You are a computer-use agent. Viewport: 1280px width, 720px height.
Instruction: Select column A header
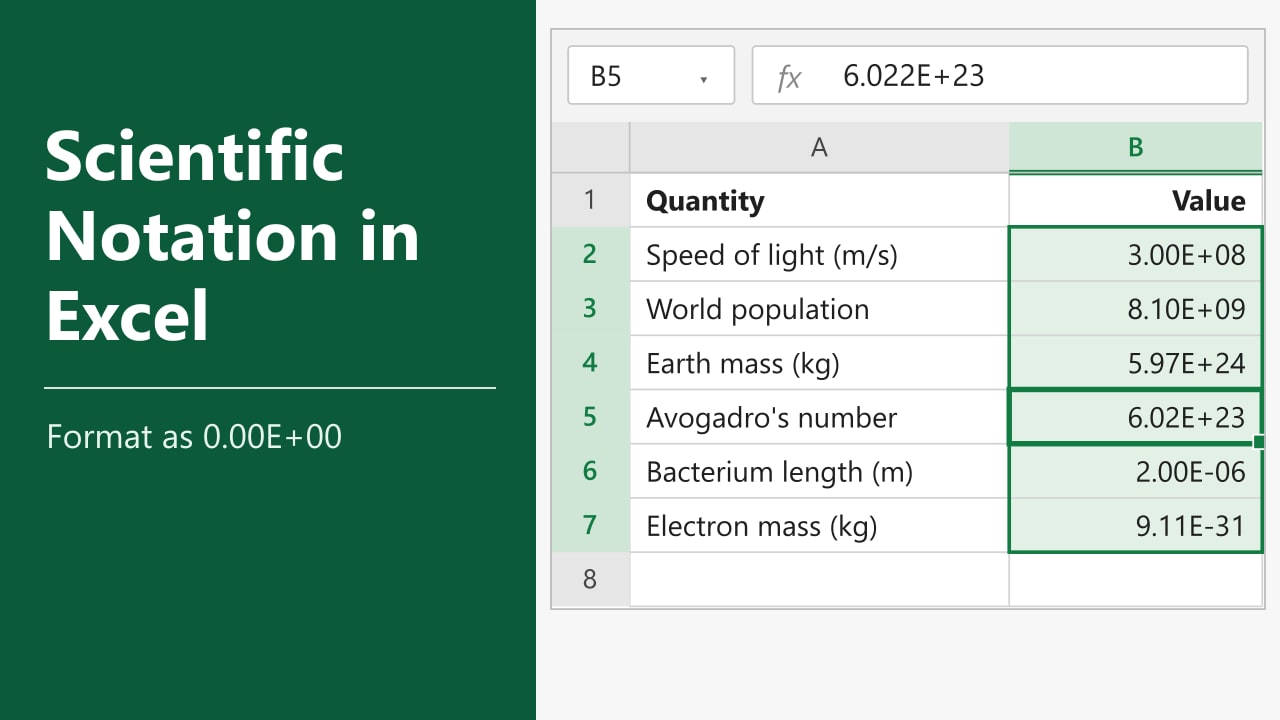point(819,148)
